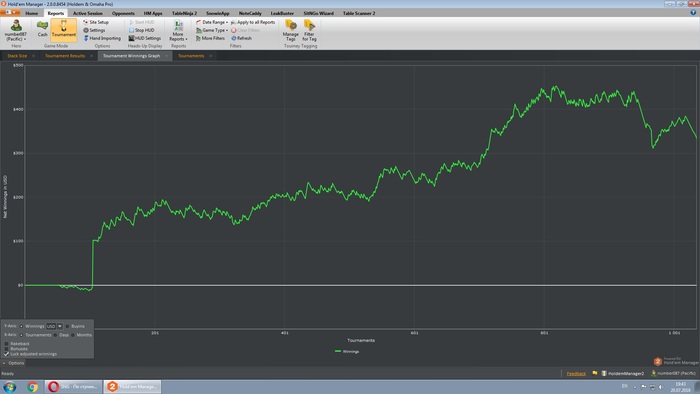Open the USD currency dropdown
Image resolution: width=700 pixels, height=394 pixels.
coord(60,326)
